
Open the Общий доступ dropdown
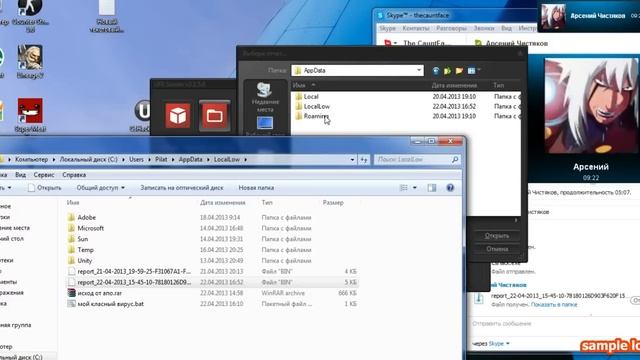click(100, 188)
